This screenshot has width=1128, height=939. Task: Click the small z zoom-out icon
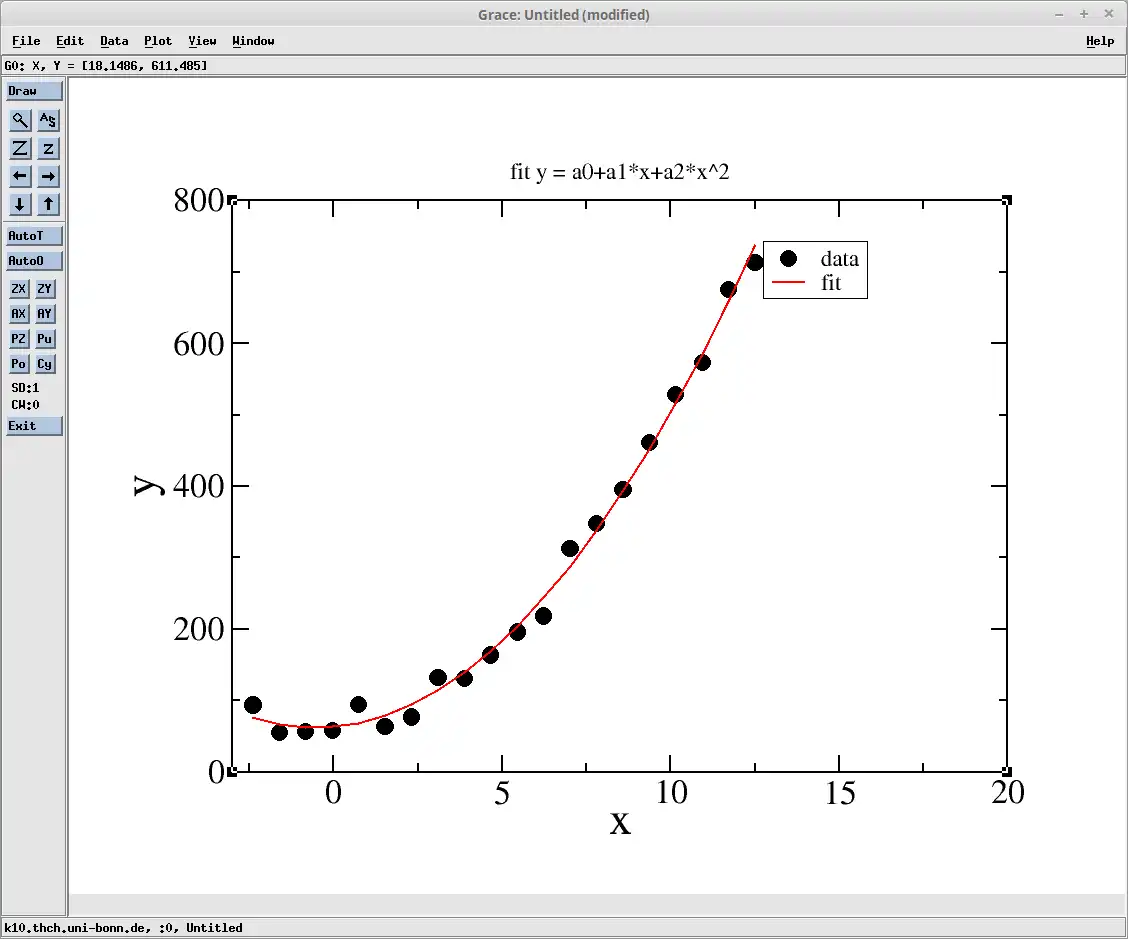point(47,148)
